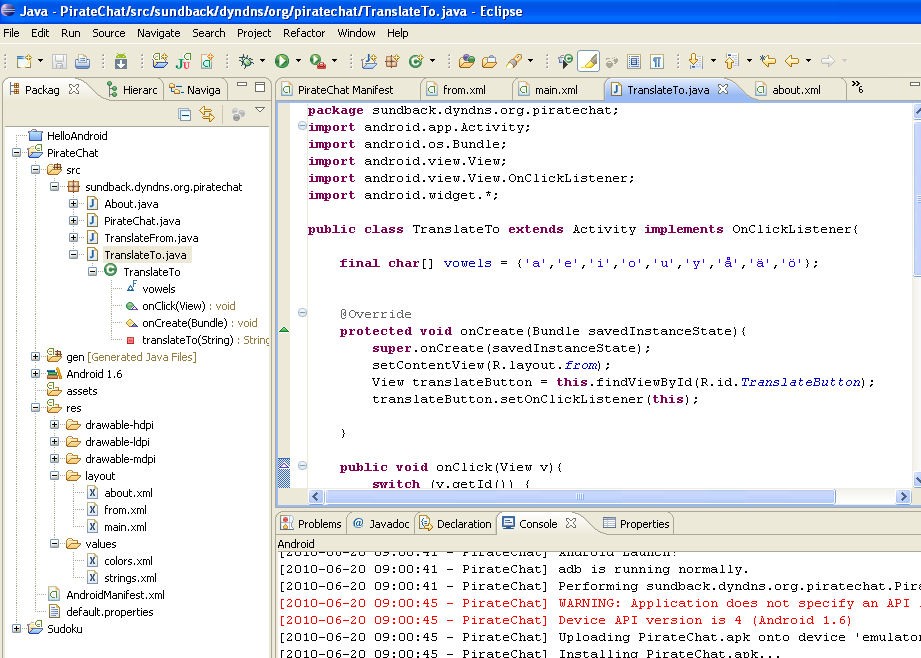Switch to the main.xml editor tab
921x658 pixels.
tap(556, 90)
